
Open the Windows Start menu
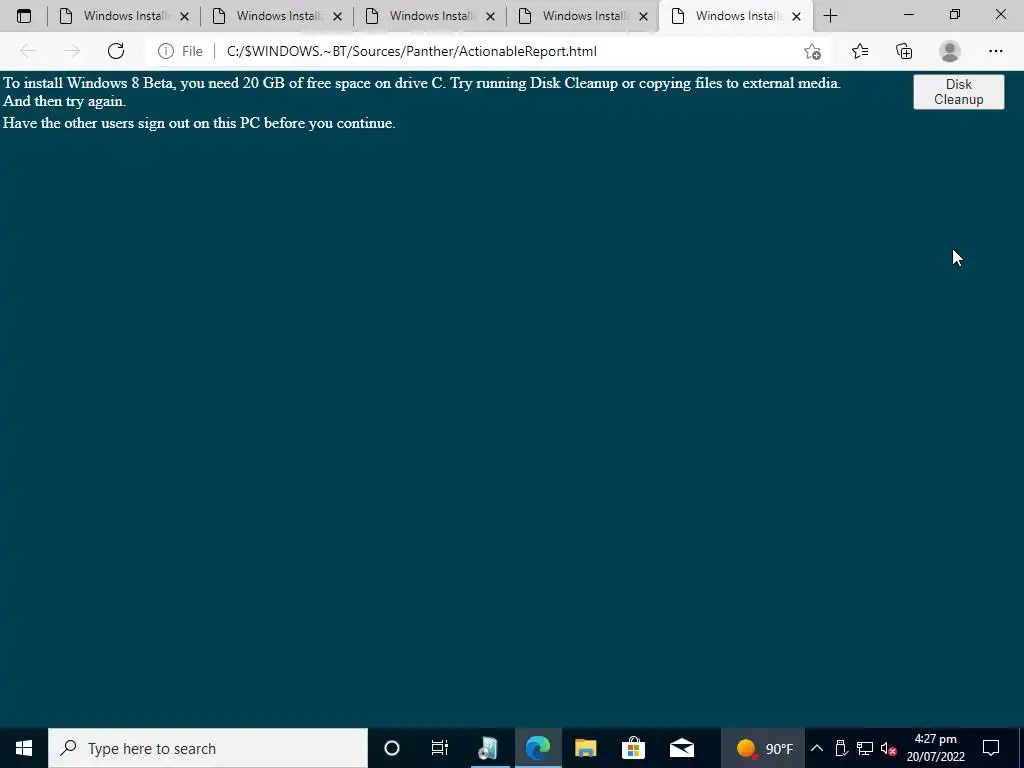click(24, 748)
